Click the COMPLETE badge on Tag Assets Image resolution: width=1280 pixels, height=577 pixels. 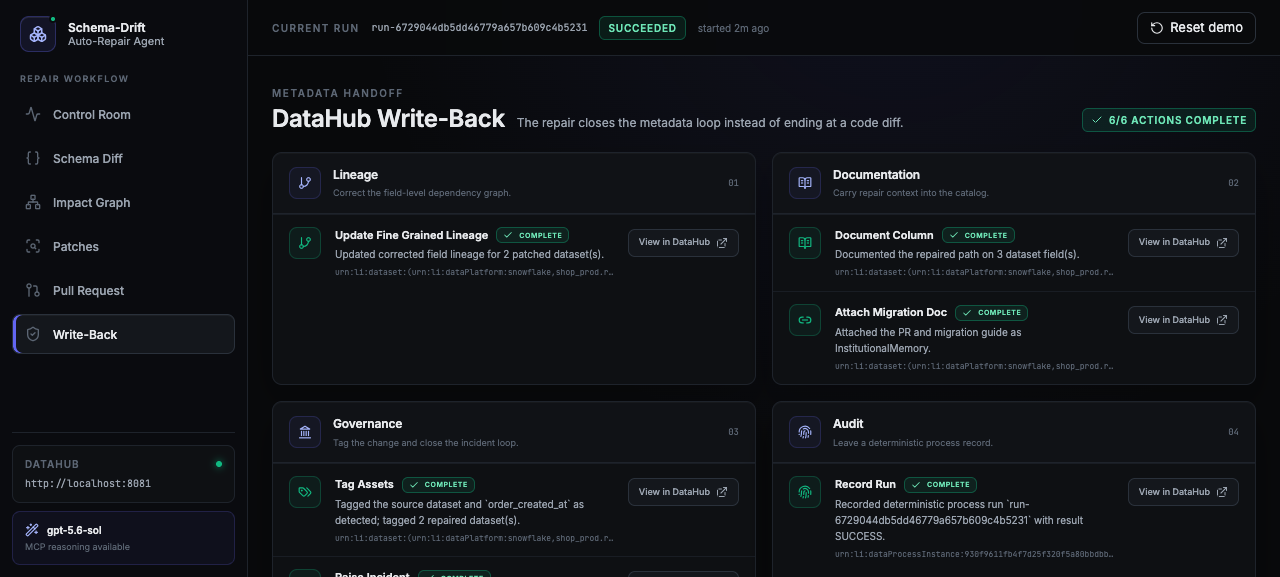(438, 484)
